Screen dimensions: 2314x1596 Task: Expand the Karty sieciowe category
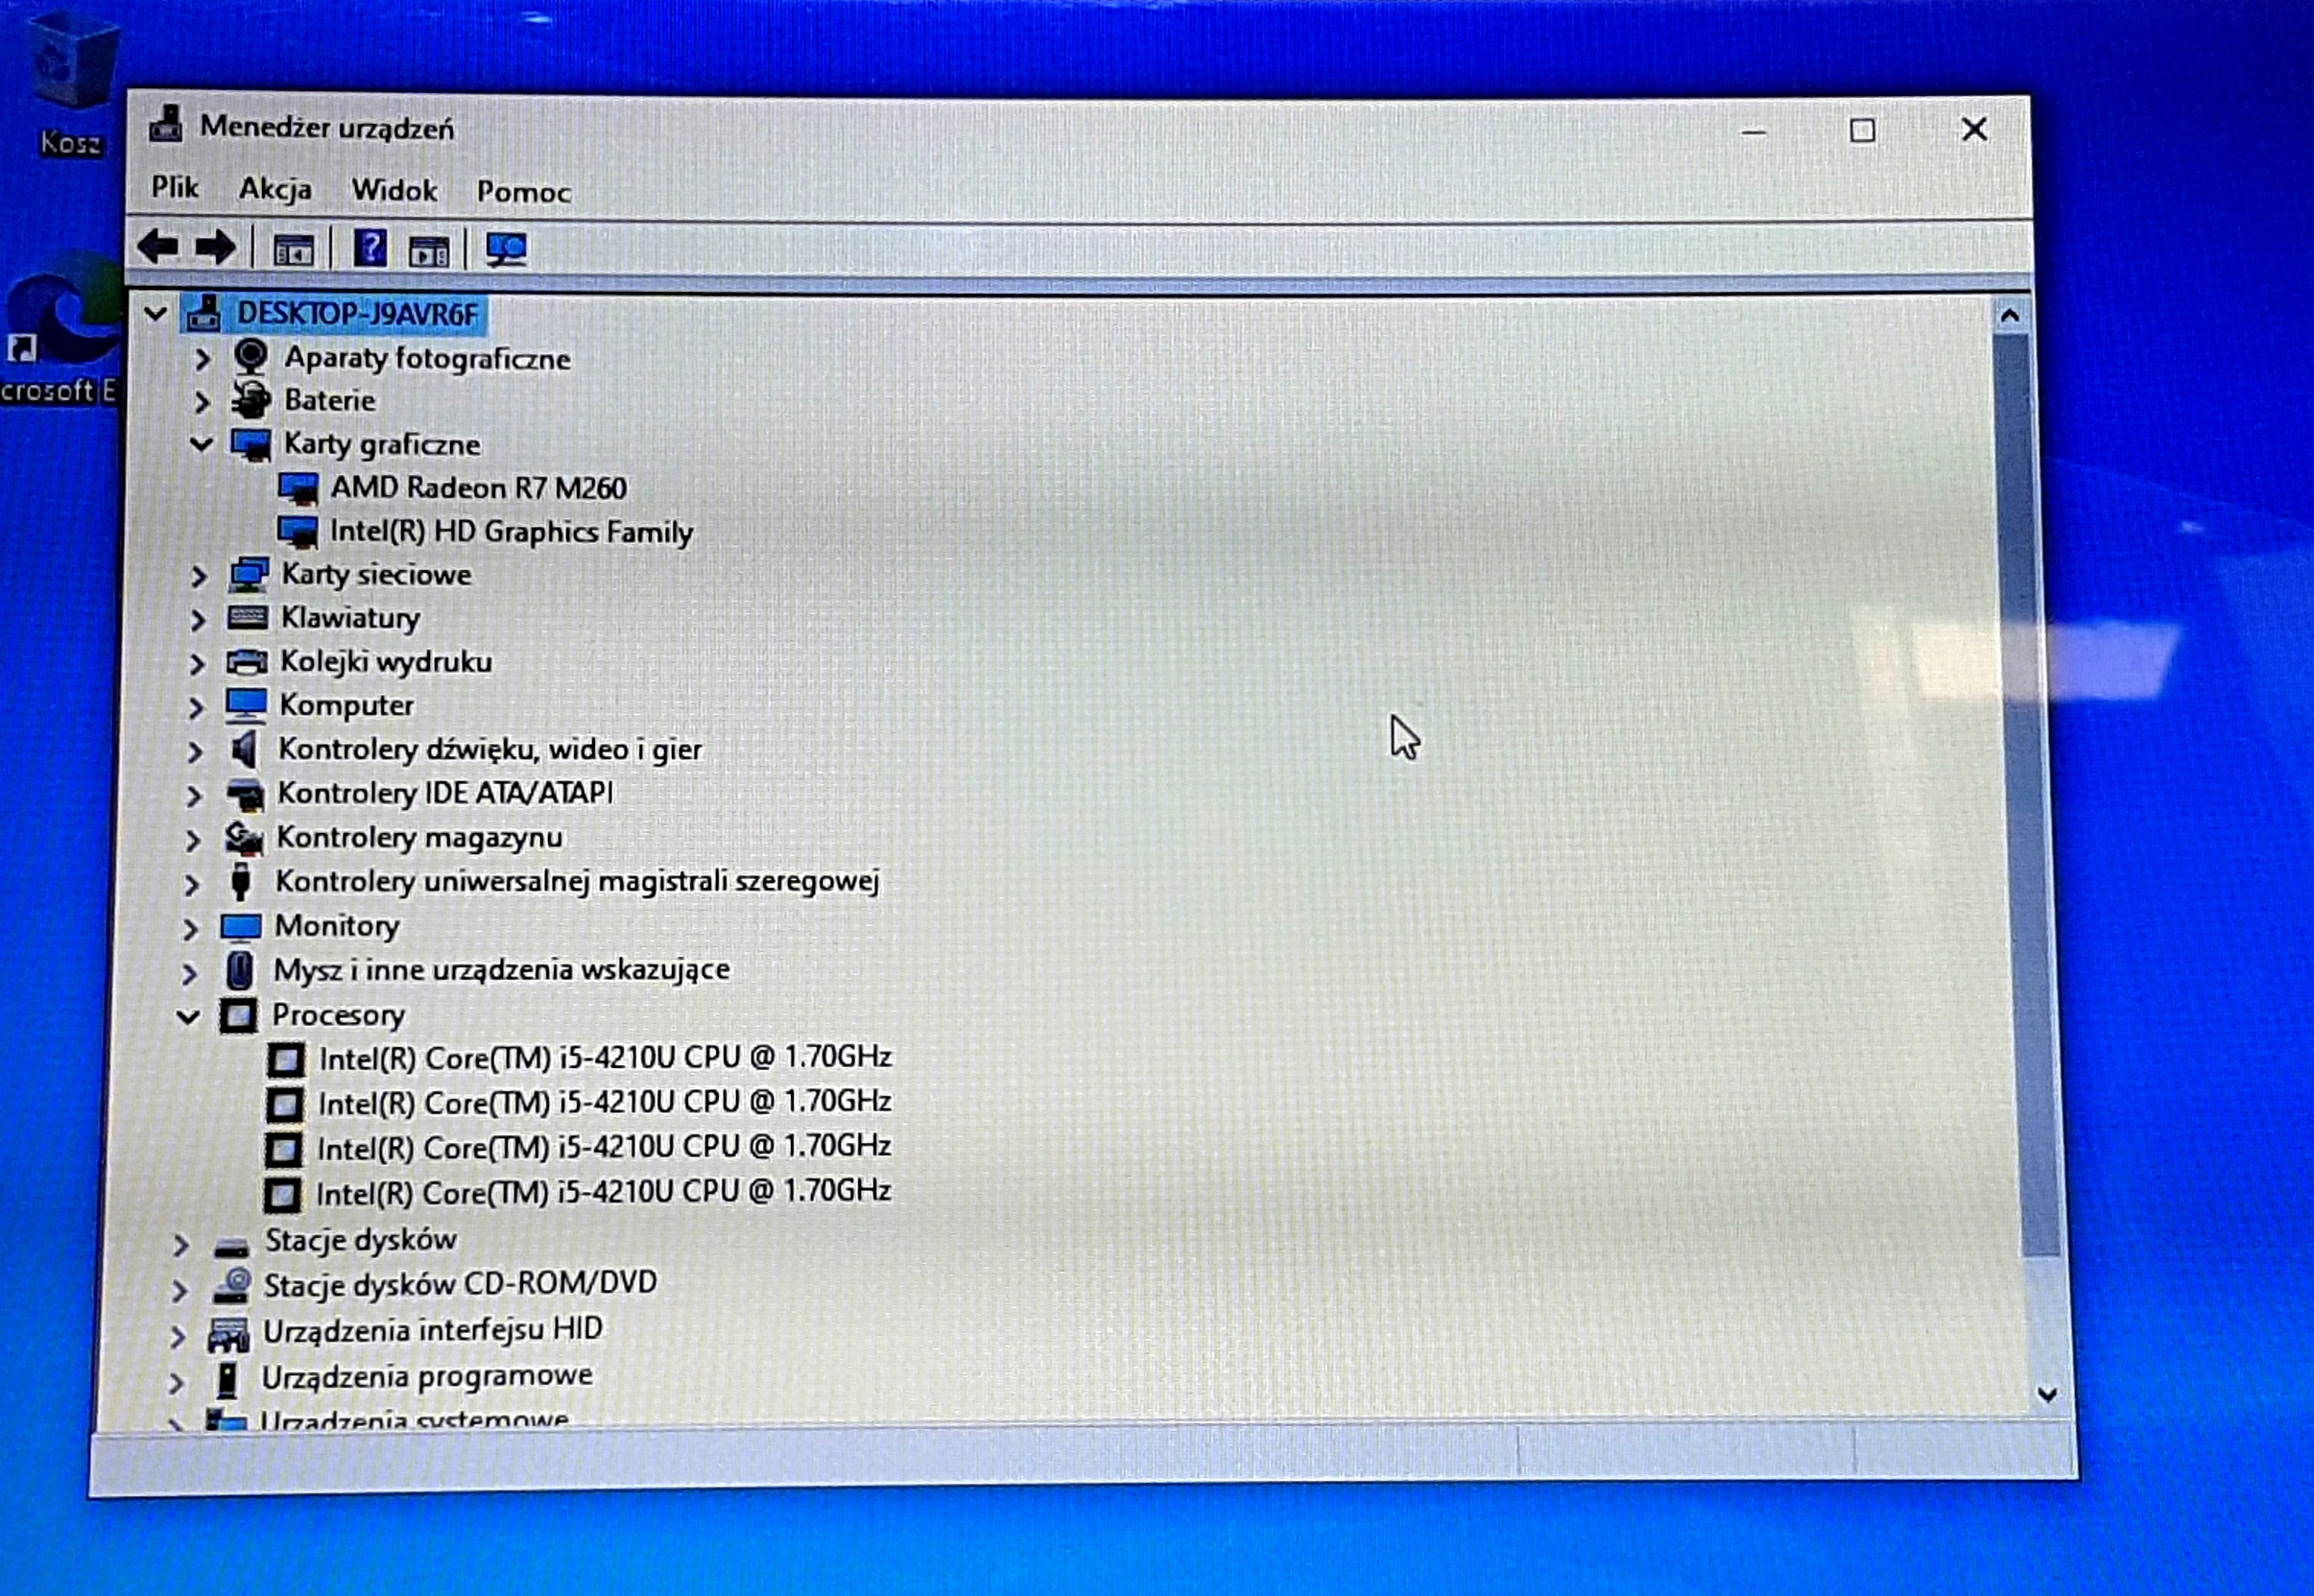tap(198, 576)
